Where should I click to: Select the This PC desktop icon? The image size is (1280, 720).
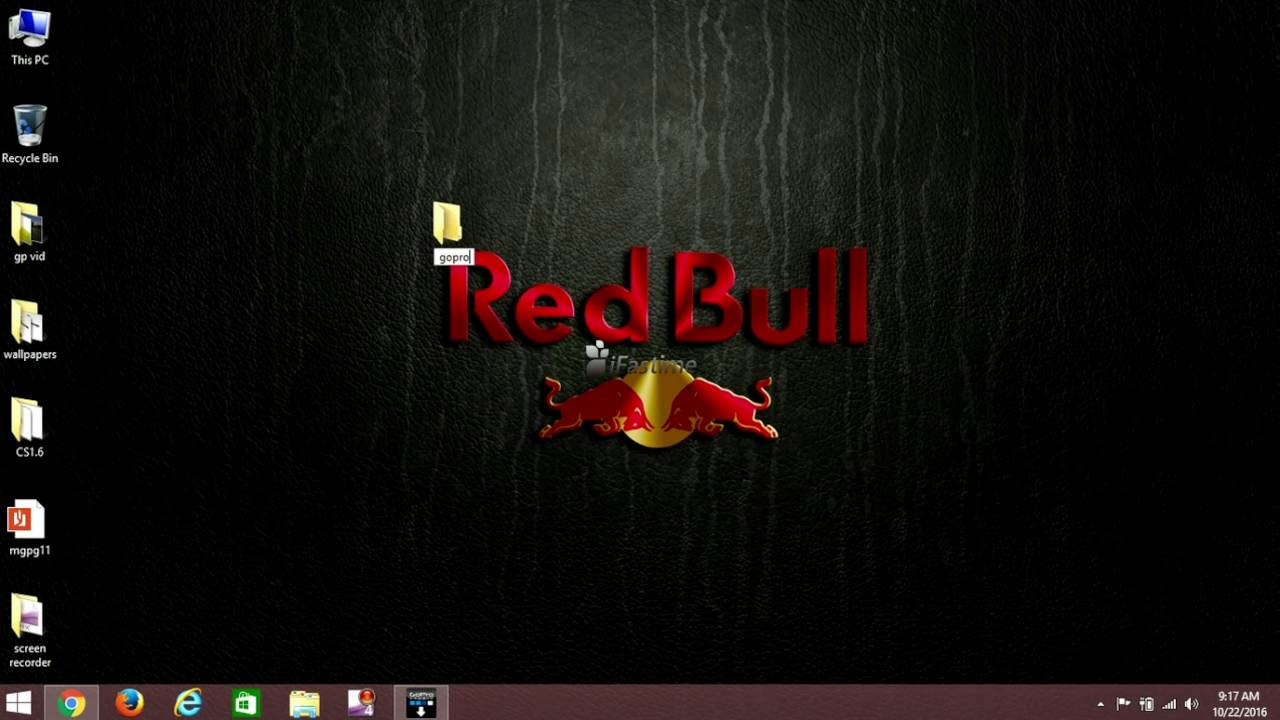[x=29, y=37]
